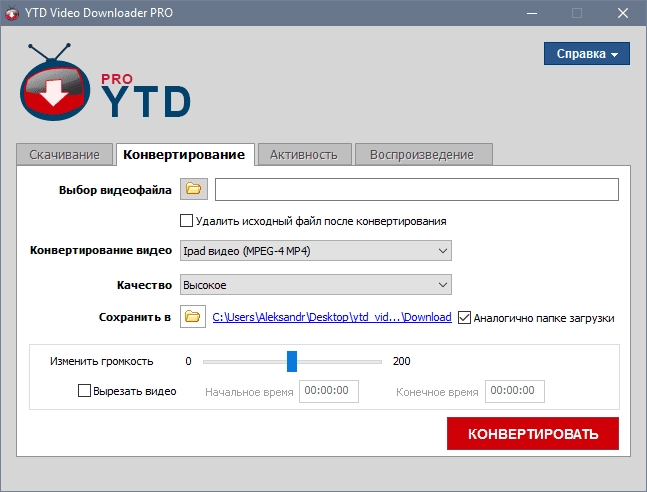
Task: Click the blue volume slider handle
Action: tap(292, 362)
